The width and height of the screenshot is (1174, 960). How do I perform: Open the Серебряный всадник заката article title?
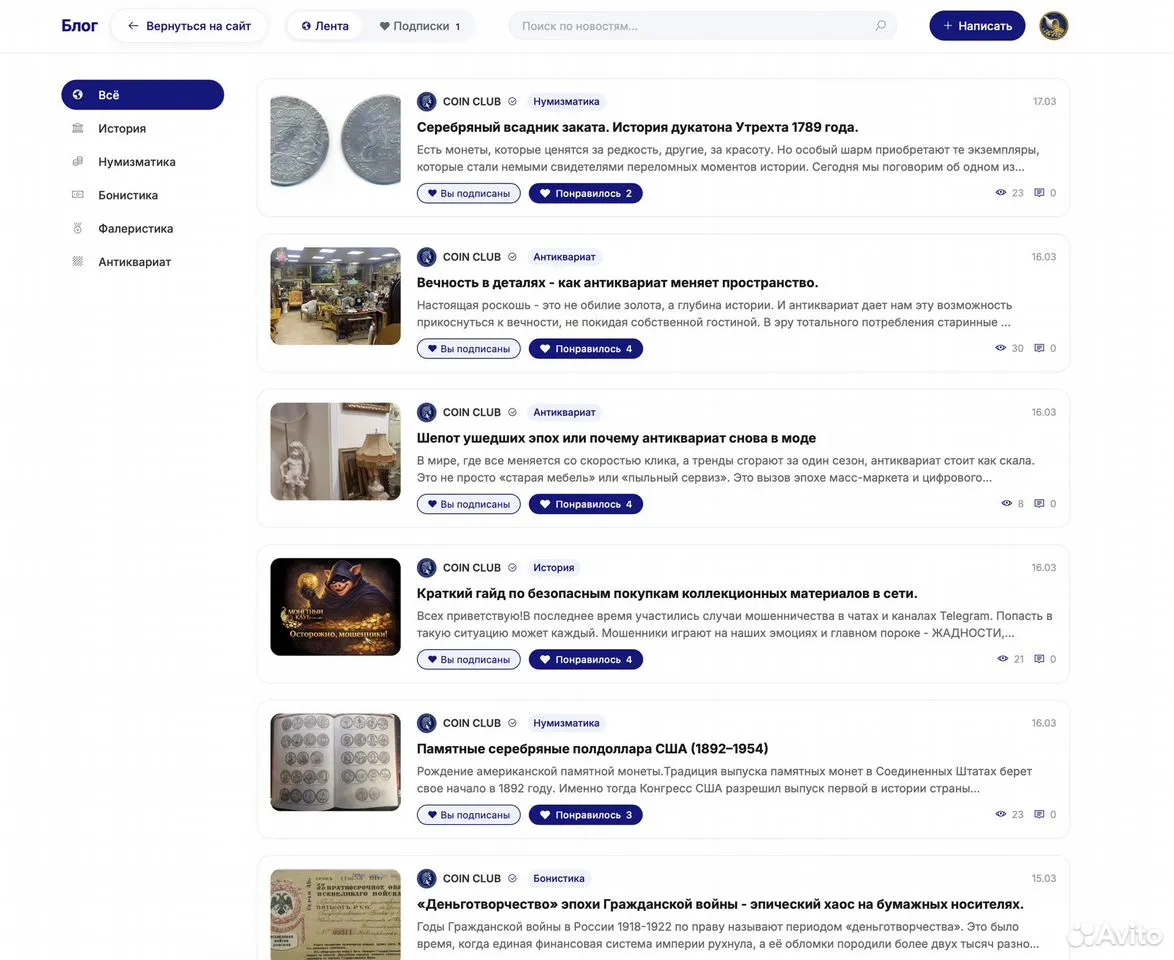pos(637,127)
